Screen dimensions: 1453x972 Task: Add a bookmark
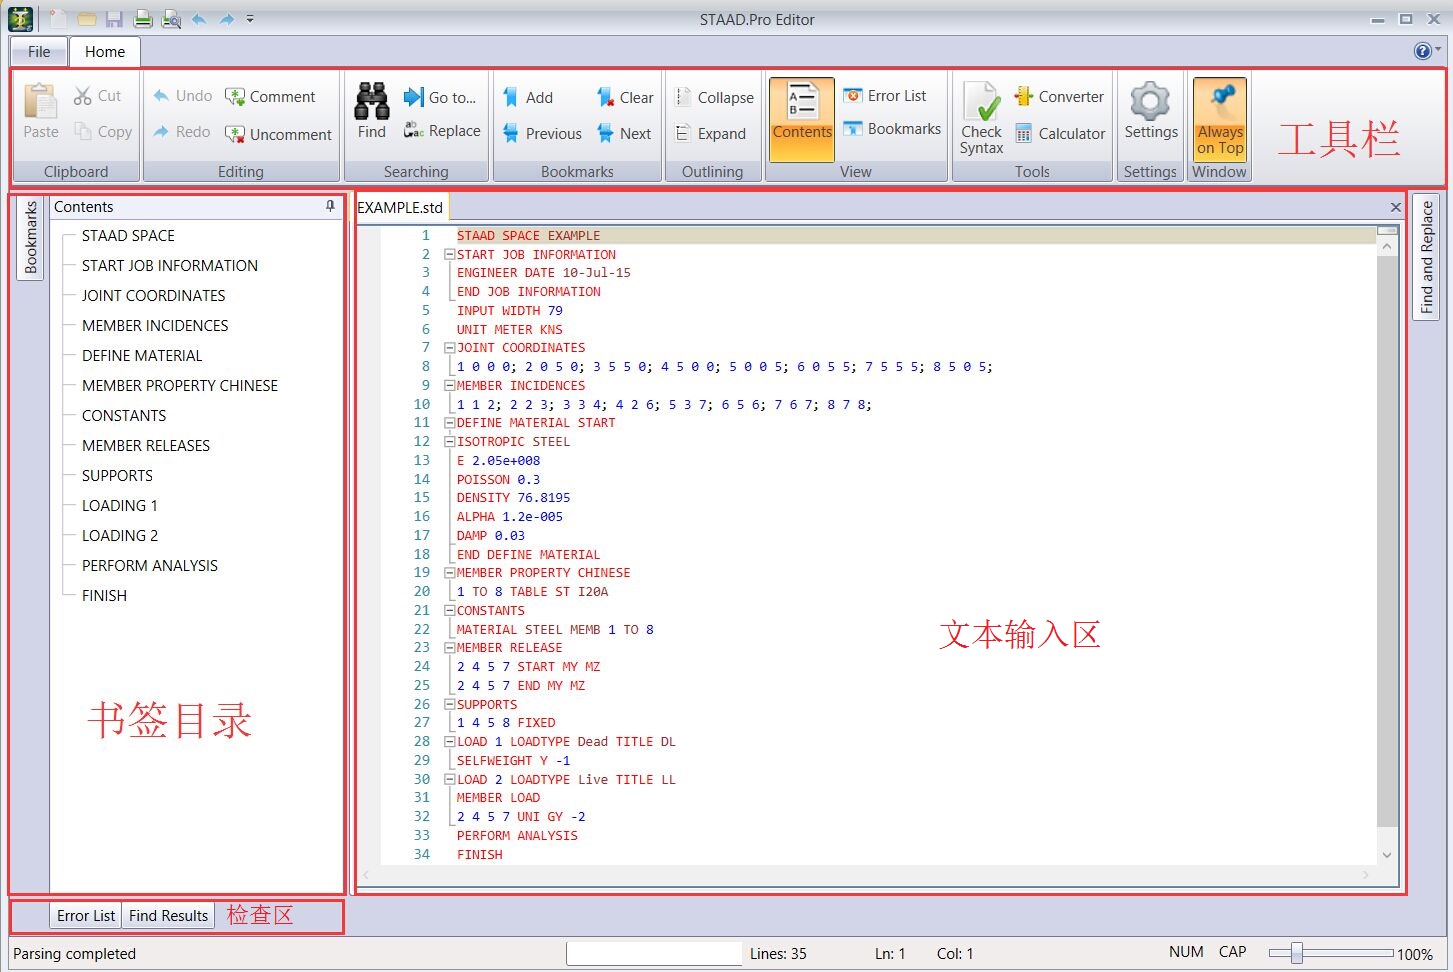tap(527, 98)
